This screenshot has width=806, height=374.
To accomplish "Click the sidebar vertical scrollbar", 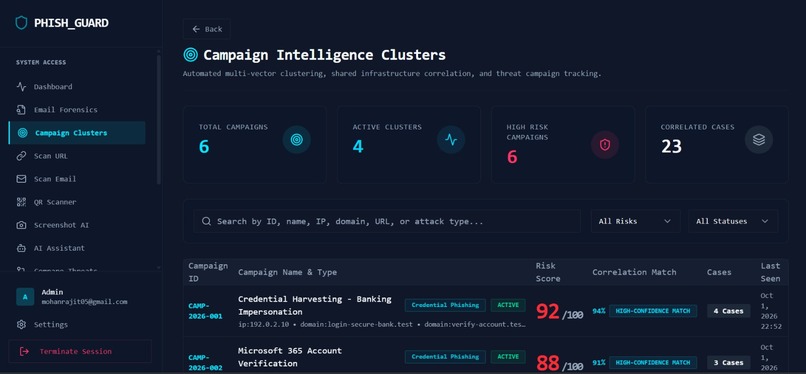I will (158, 119).
